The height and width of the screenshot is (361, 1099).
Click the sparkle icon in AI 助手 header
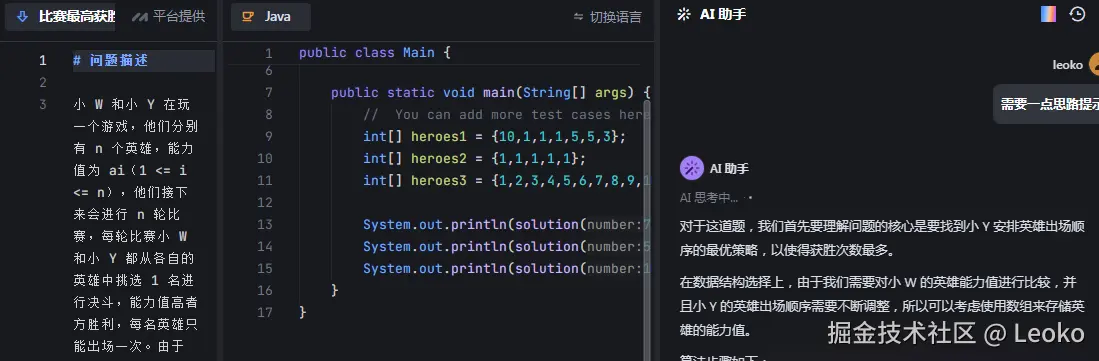(683, 15)
